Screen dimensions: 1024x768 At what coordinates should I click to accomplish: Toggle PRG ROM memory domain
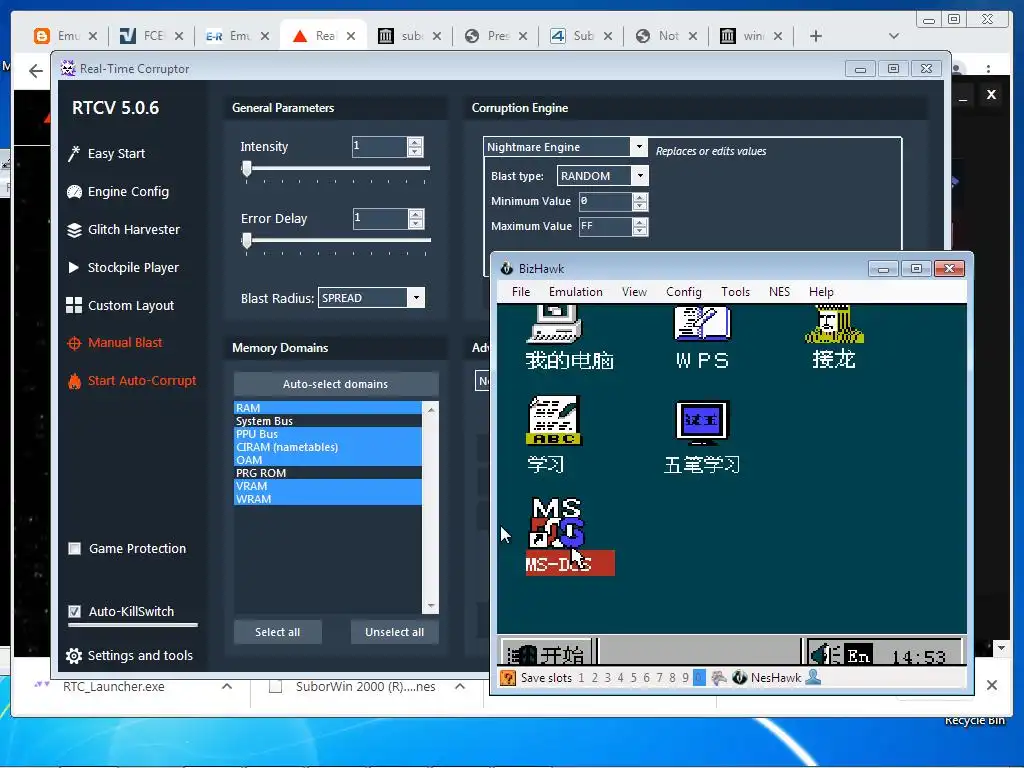click(x=328, y=473)
